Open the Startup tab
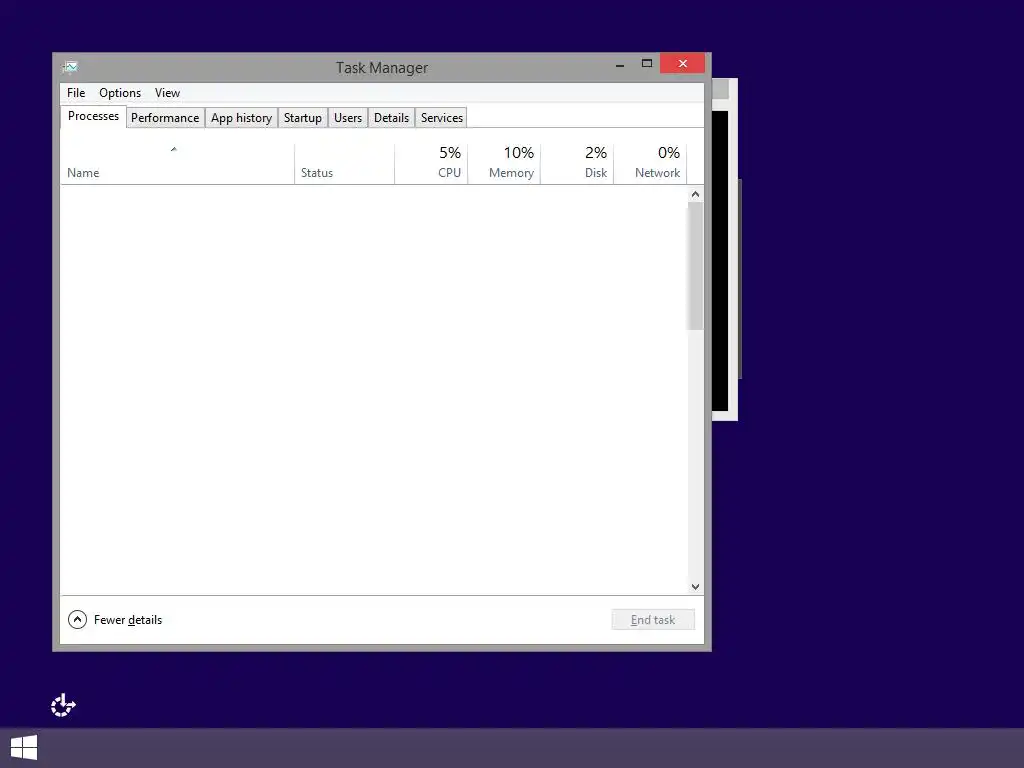1024x768 pixels. point(302,118)
